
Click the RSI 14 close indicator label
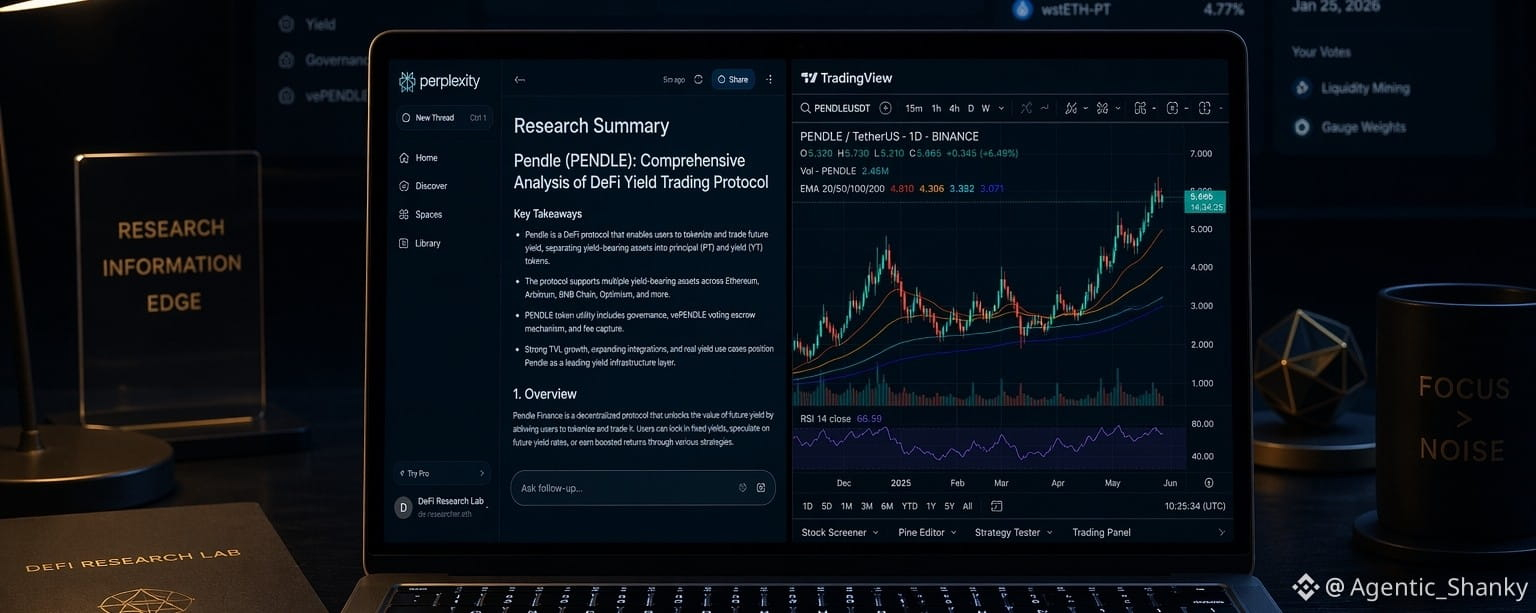click(x=826, y=418)
